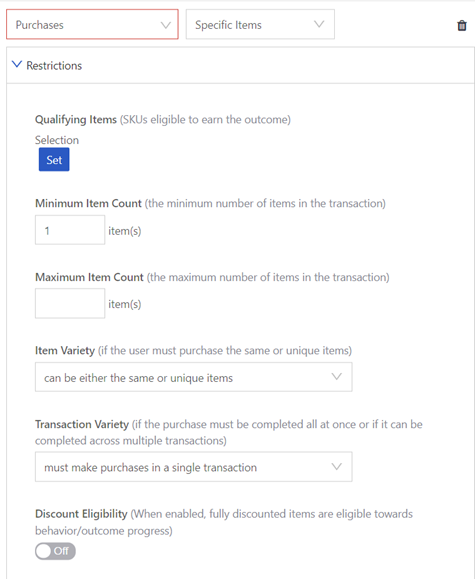Image resolution: width=475 pixels, height=579 pixels.
Task: Click the Discount Eligibility heading text
Action: coord(81,514)
